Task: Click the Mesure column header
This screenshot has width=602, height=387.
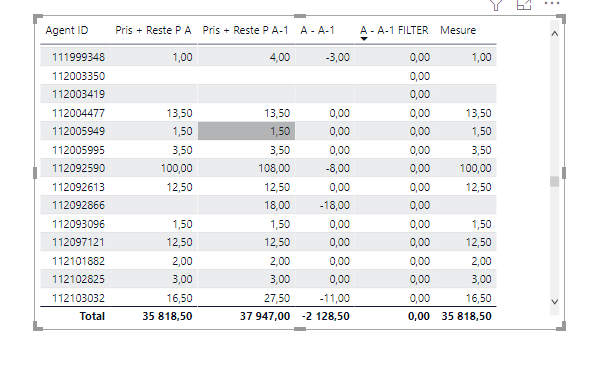Action: click(458, 30)
